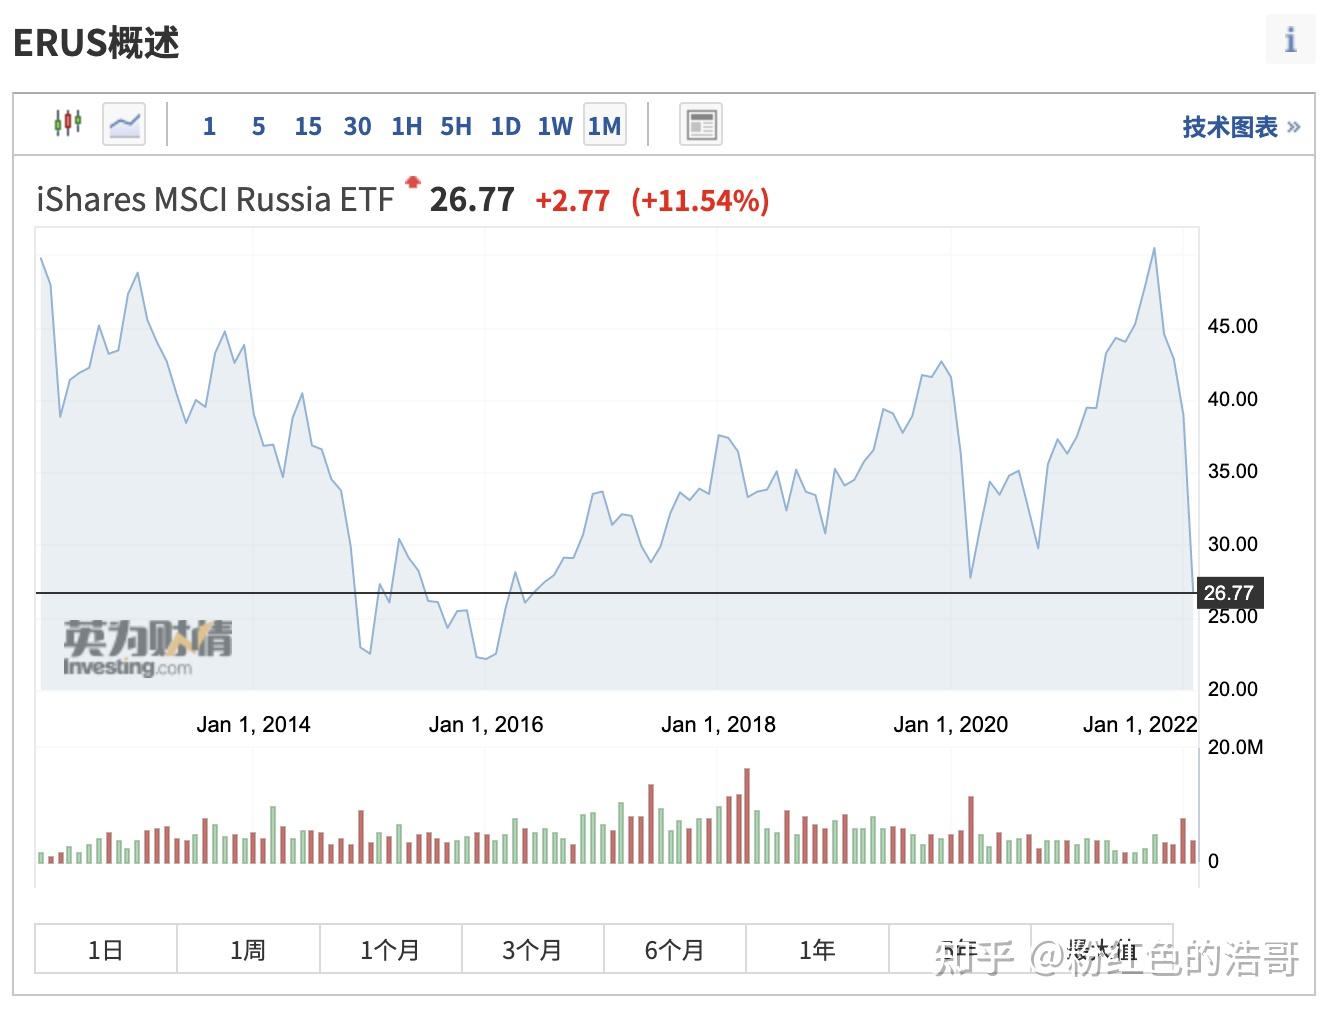The width and height of the screenshot is (1334, 1014).
Task: Open the 技术图表 link
Action: click(1241, 127)
